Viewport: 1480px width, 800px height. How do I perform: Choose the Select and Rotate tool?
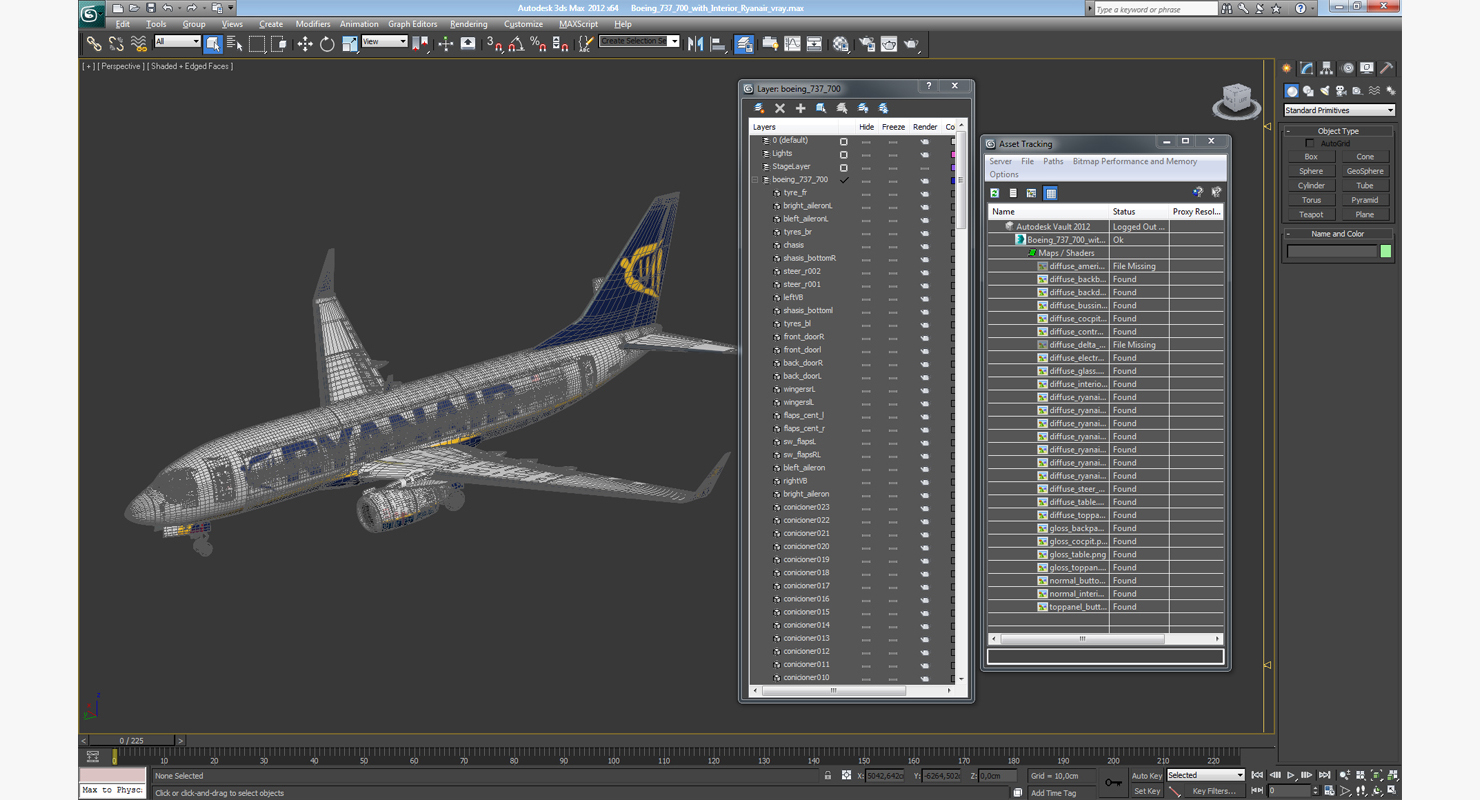327,44
